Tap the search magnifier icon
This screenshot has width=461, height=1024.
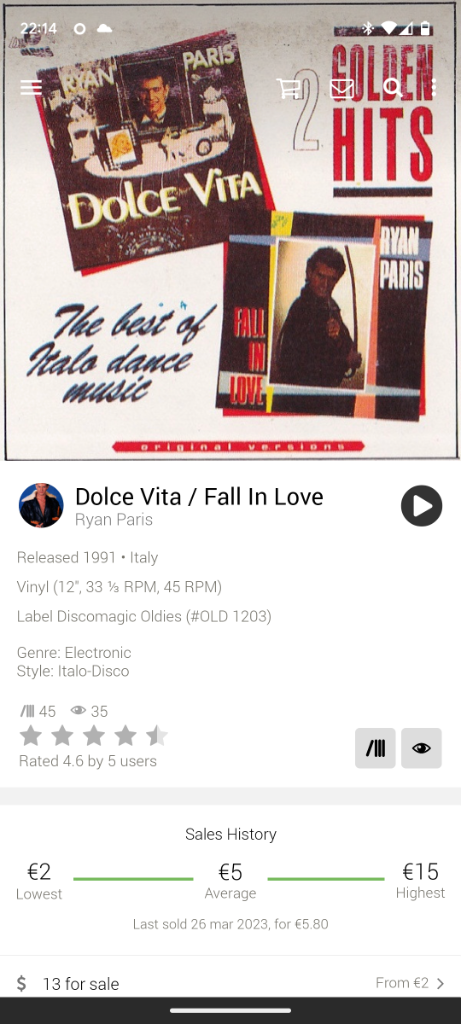392,88
